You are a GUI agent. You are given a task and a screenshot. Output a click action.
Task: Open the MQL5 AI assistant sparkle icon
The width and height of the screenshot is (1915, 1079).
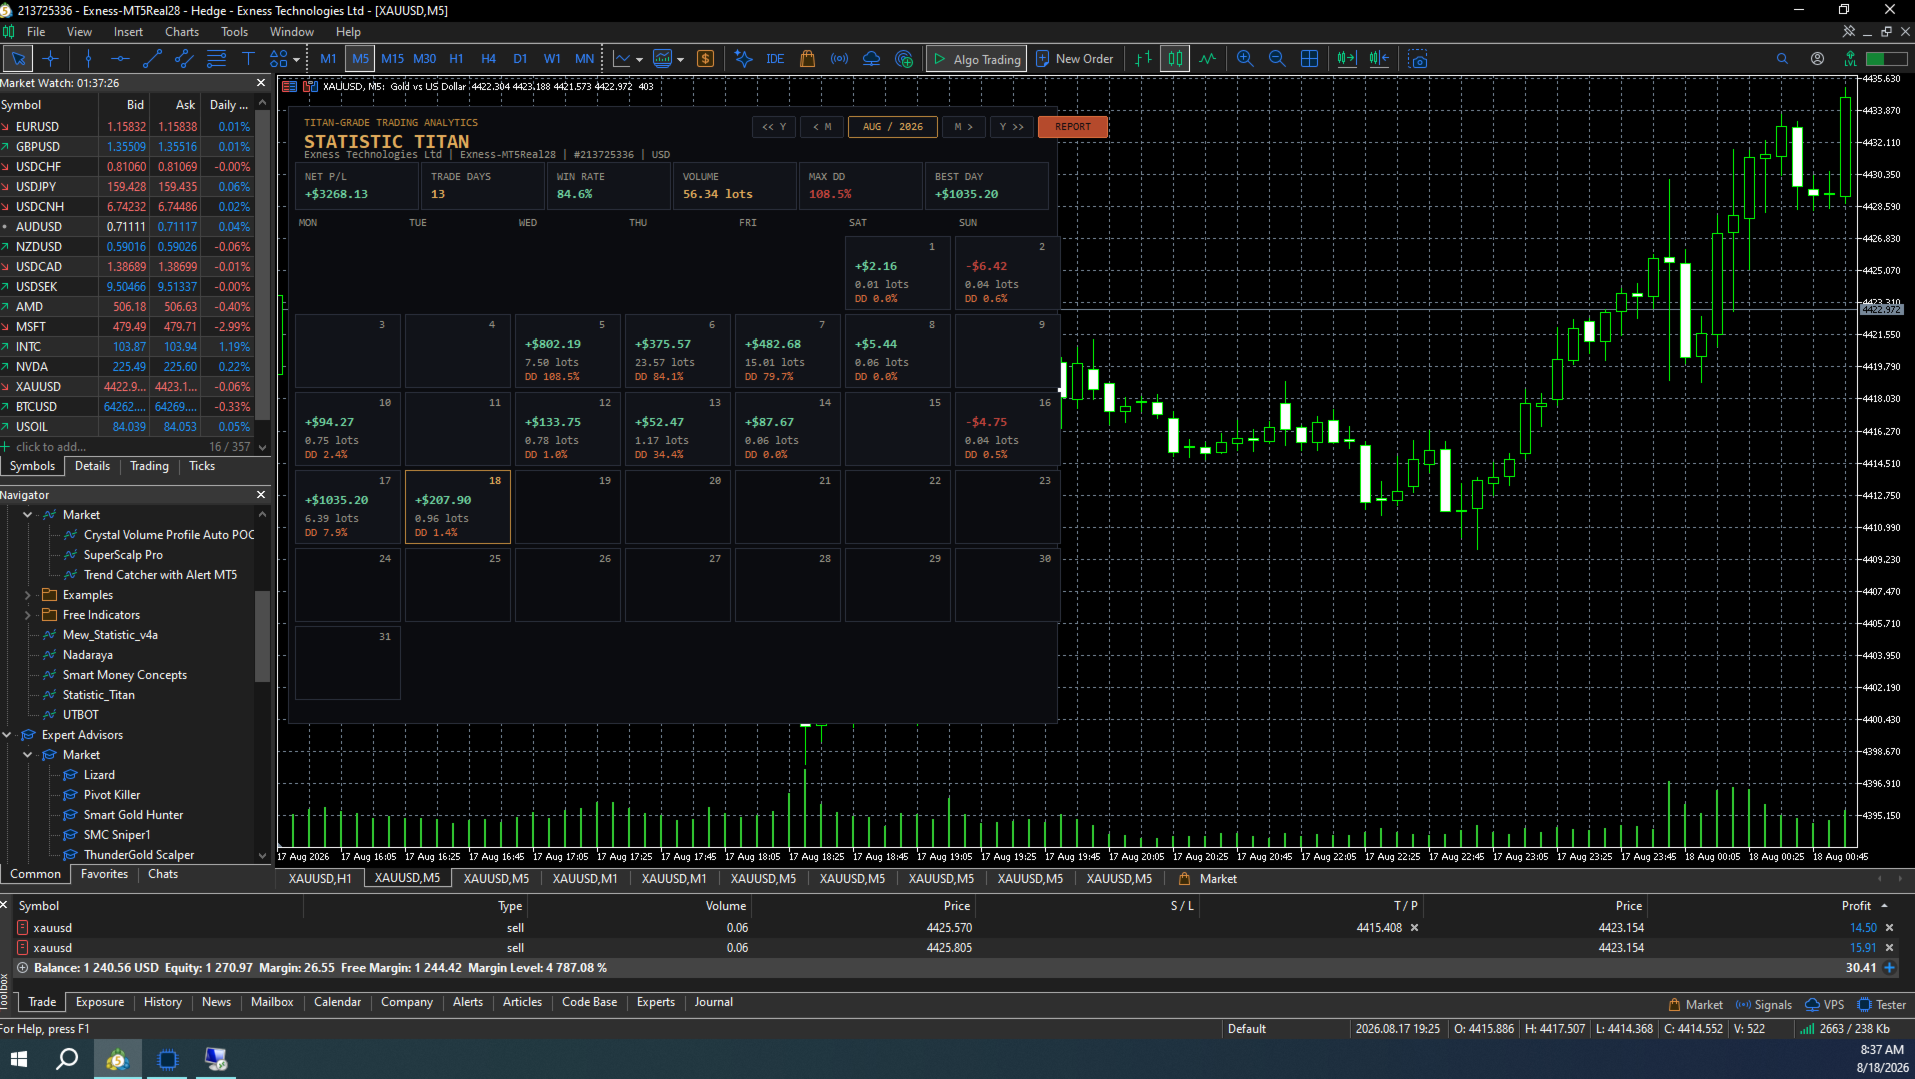743,59
